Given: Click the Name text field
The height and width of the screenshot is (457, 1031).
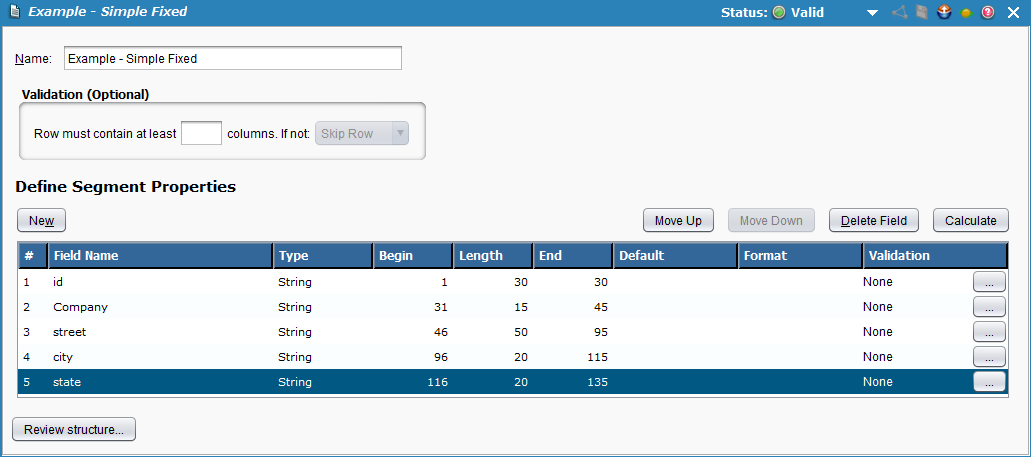Looking at the screenshot, I should tap(232, 59).
